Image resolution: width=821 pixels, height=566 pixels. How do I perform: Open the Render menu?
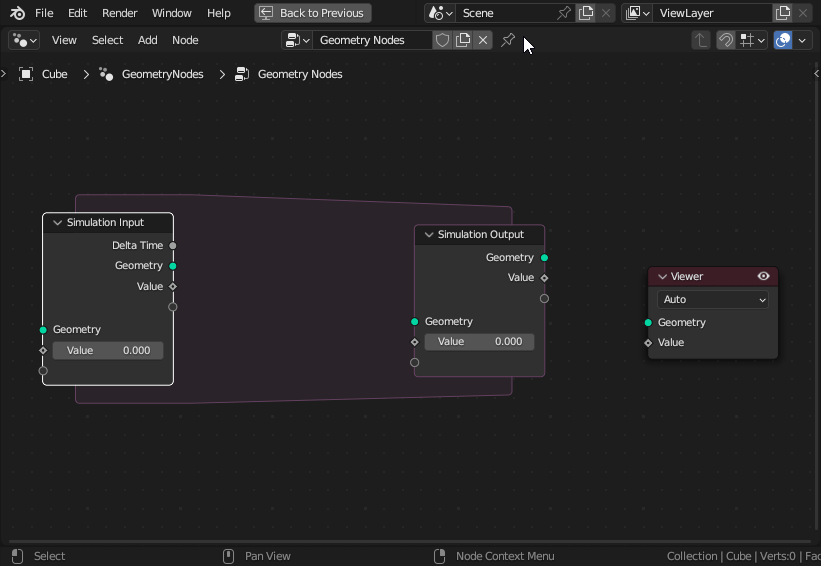pyautogui.click(x=119, y=13)
